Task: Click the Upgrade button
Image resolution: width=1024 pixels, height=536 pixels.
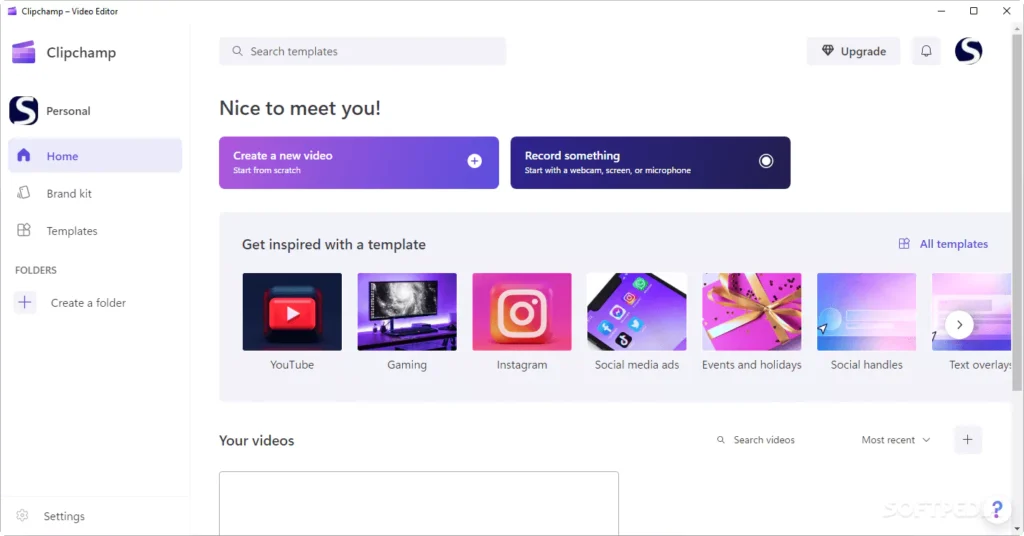Action: [x=853, y=51]
